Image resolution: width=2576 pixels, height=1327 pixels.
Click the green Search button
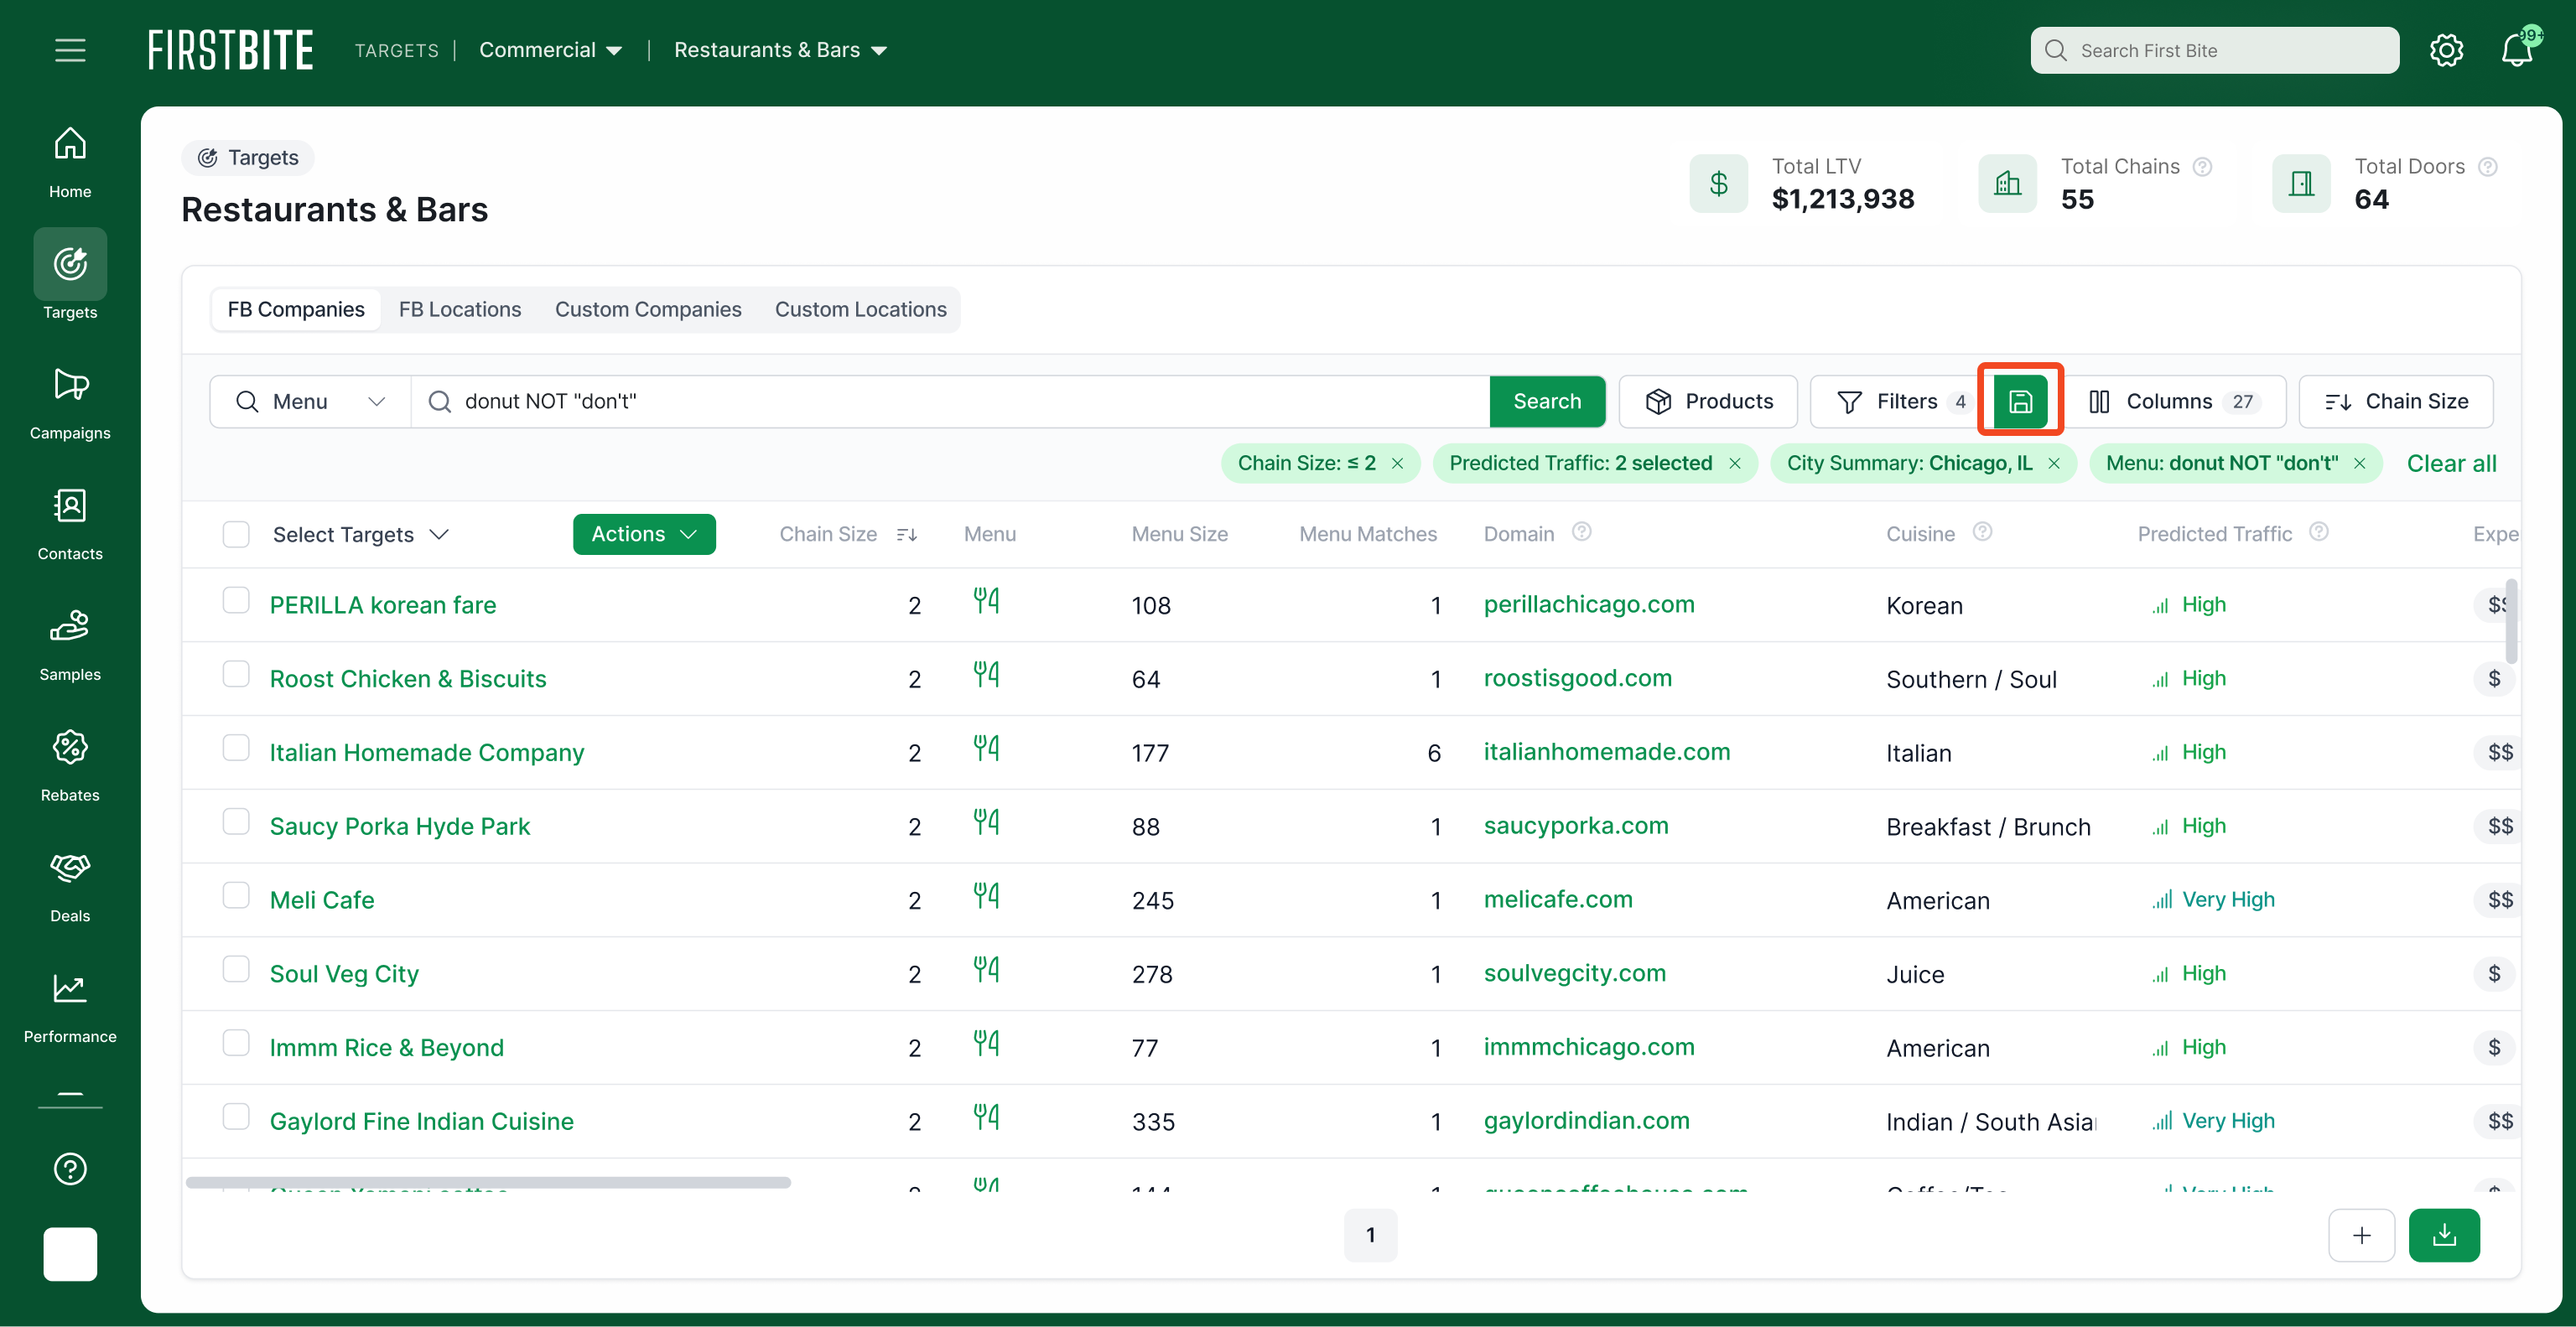(x=1547, y=401)
